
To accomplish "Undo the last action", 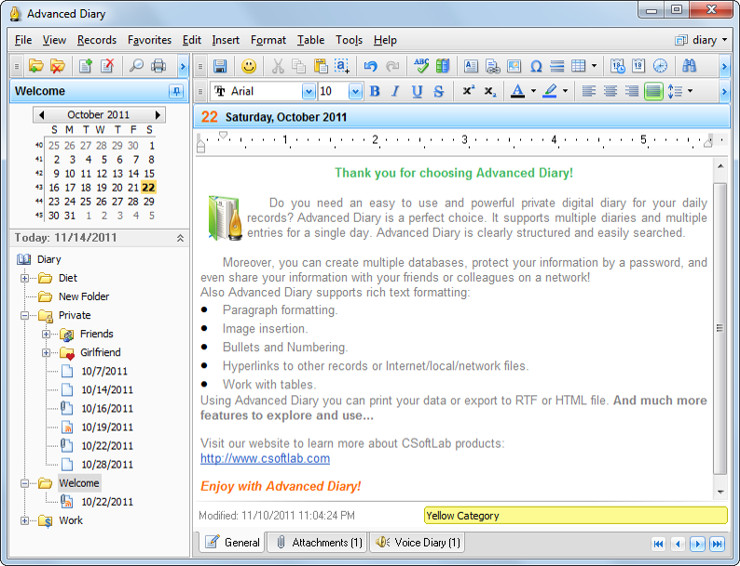I will point(370,66).
